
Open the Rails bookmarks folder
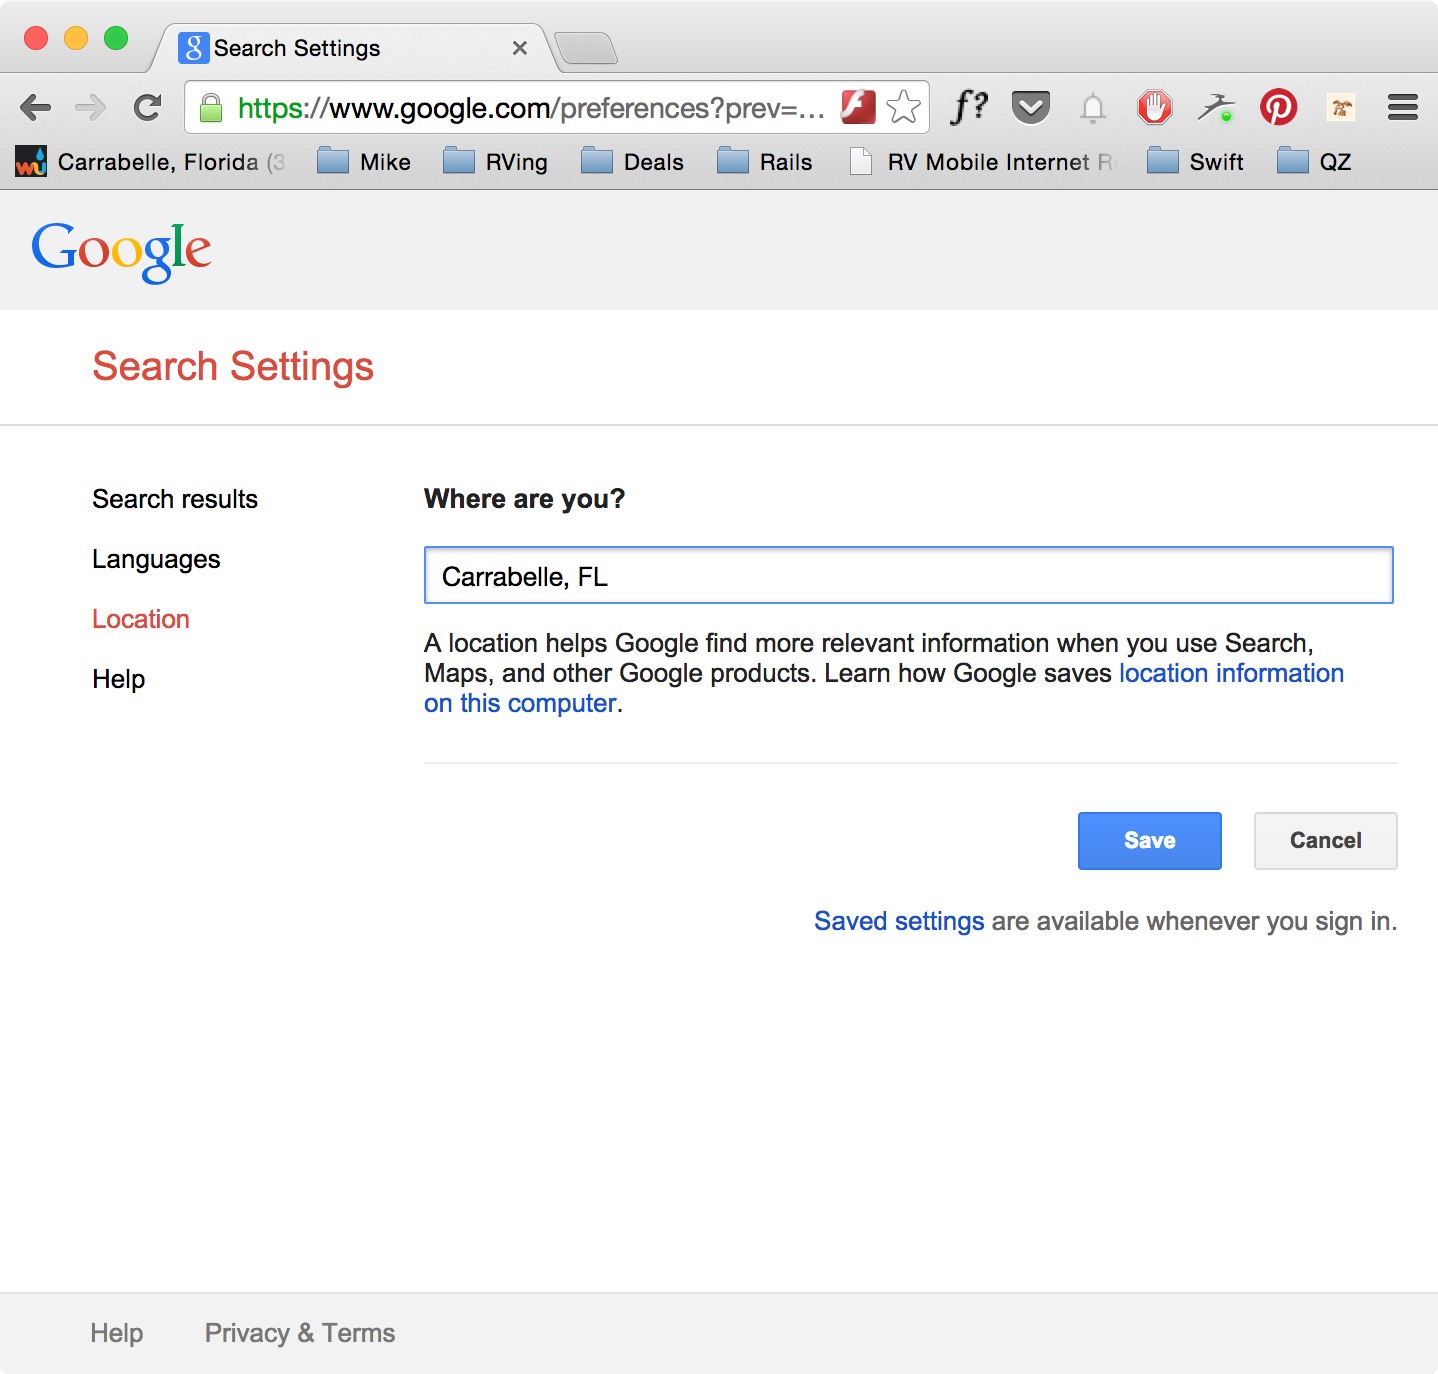[x=765, y=162]
